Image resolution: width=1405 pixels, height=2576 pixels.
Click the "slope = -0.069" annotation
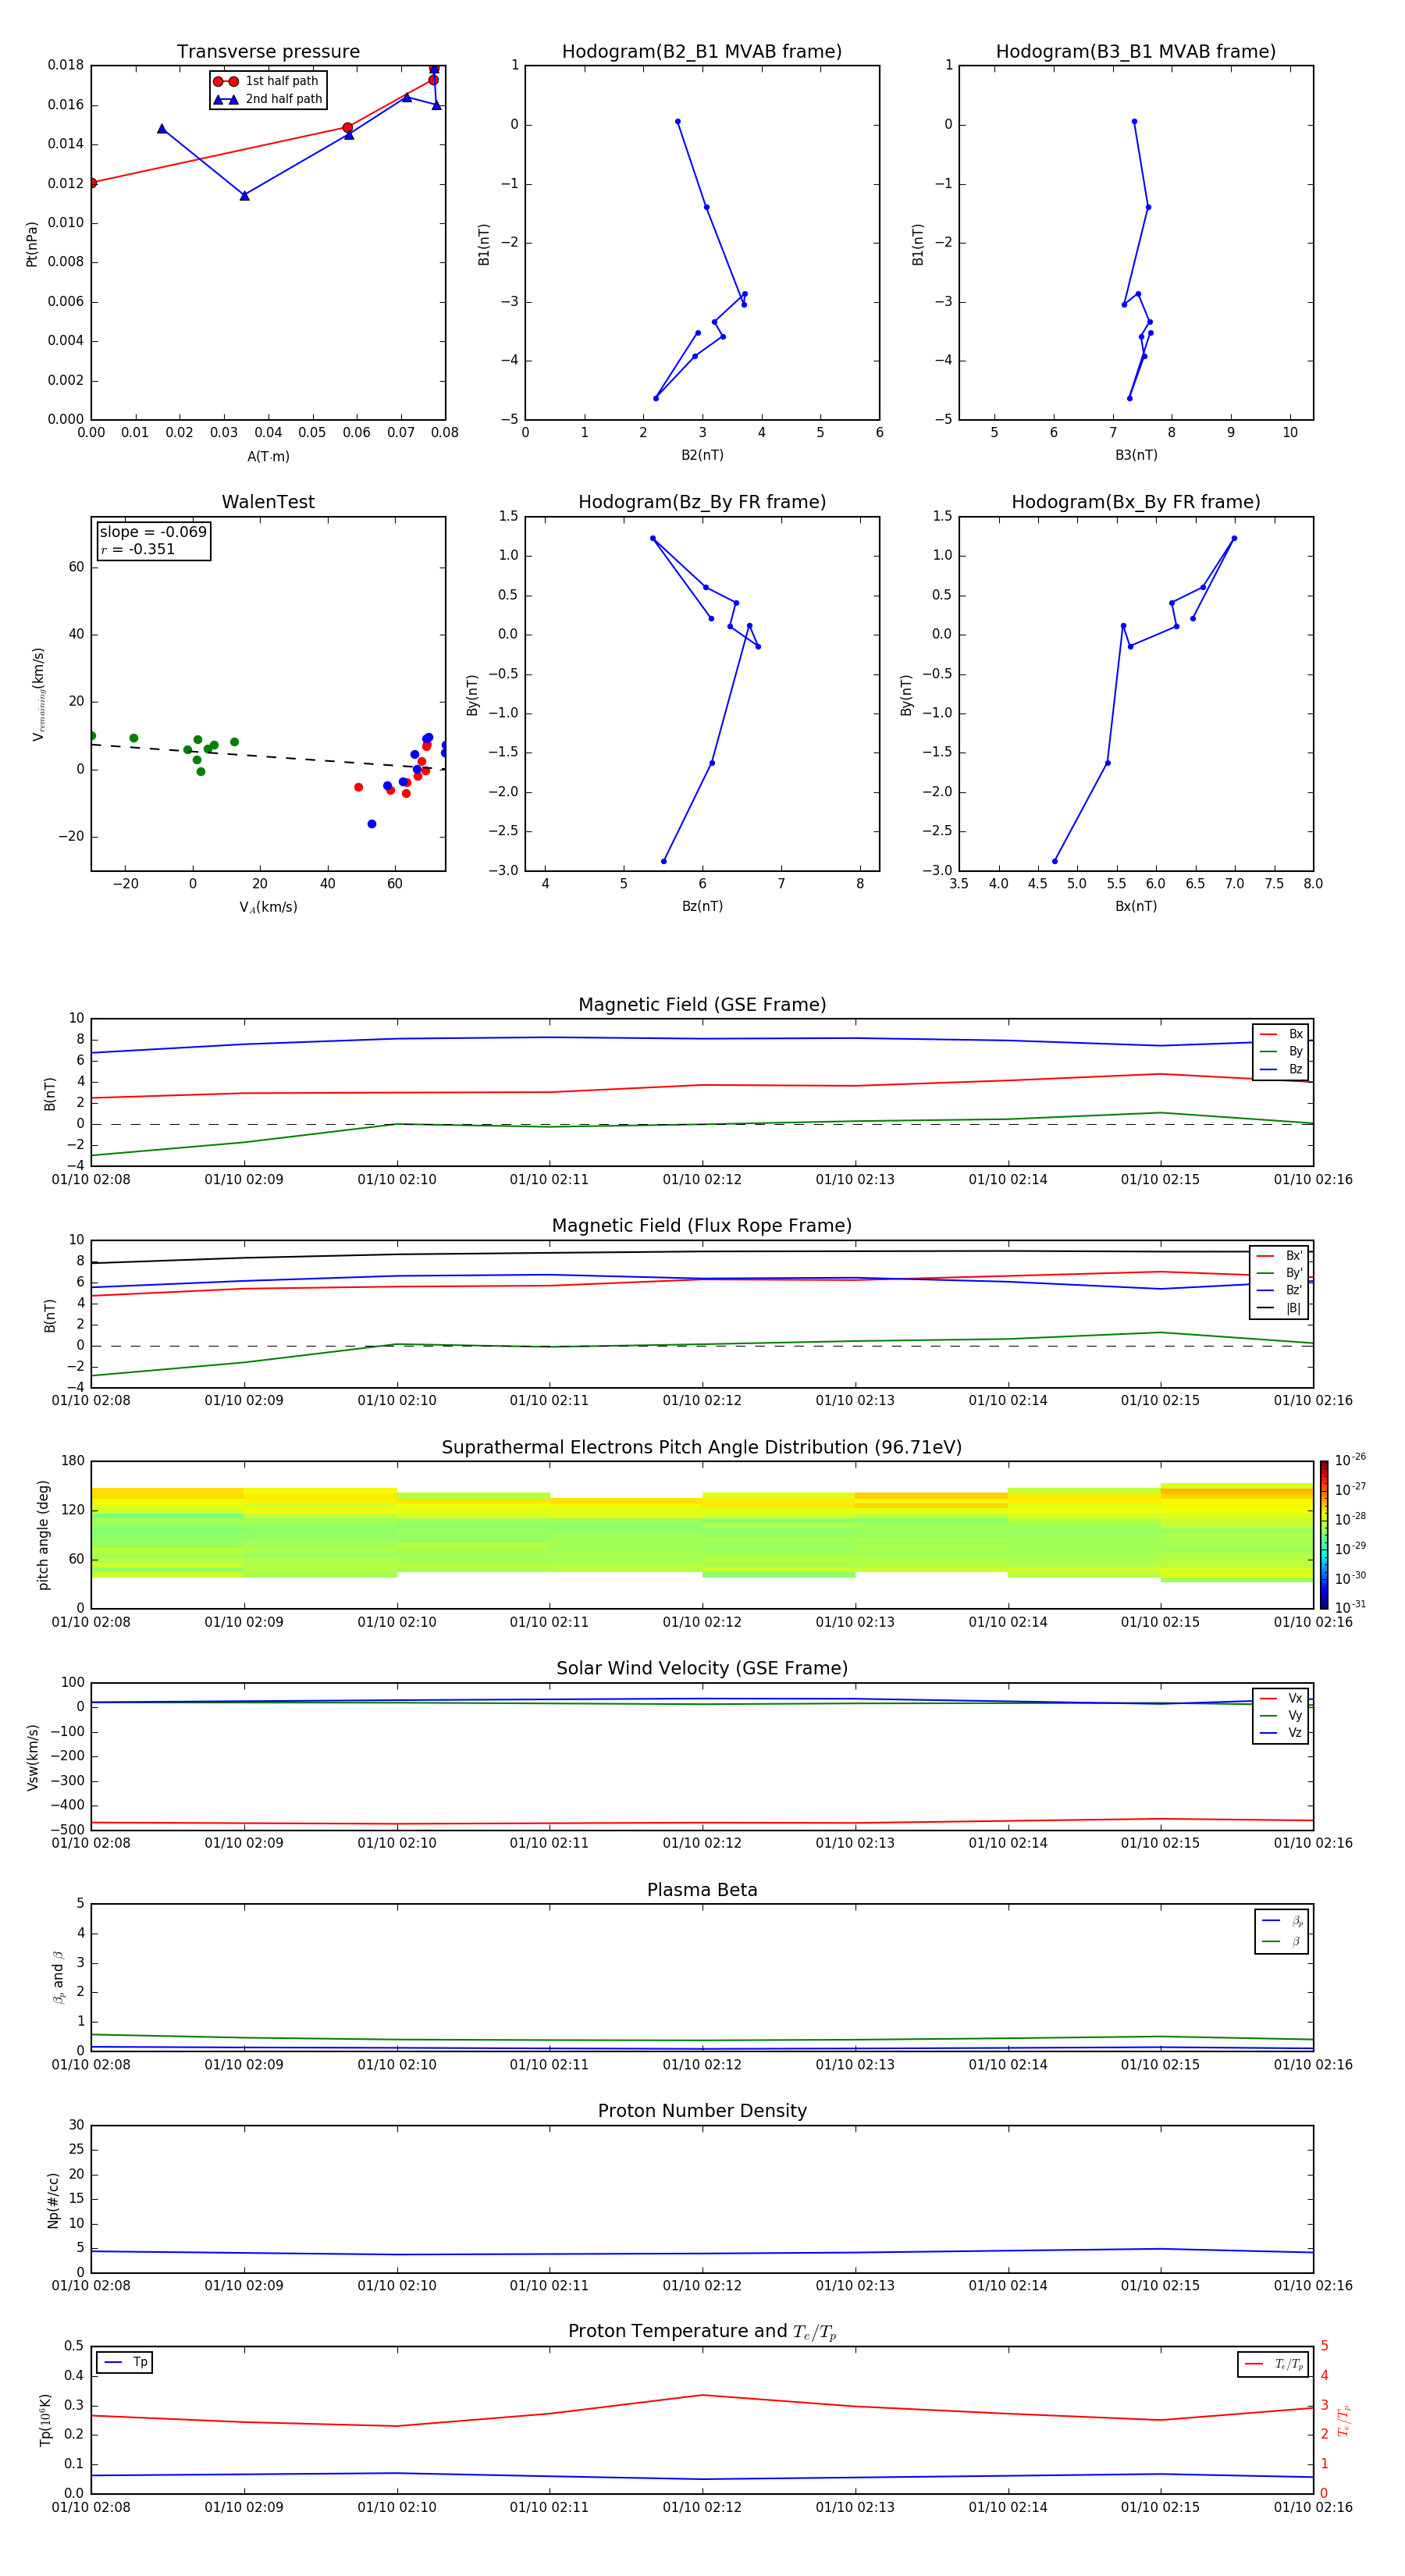153,532
